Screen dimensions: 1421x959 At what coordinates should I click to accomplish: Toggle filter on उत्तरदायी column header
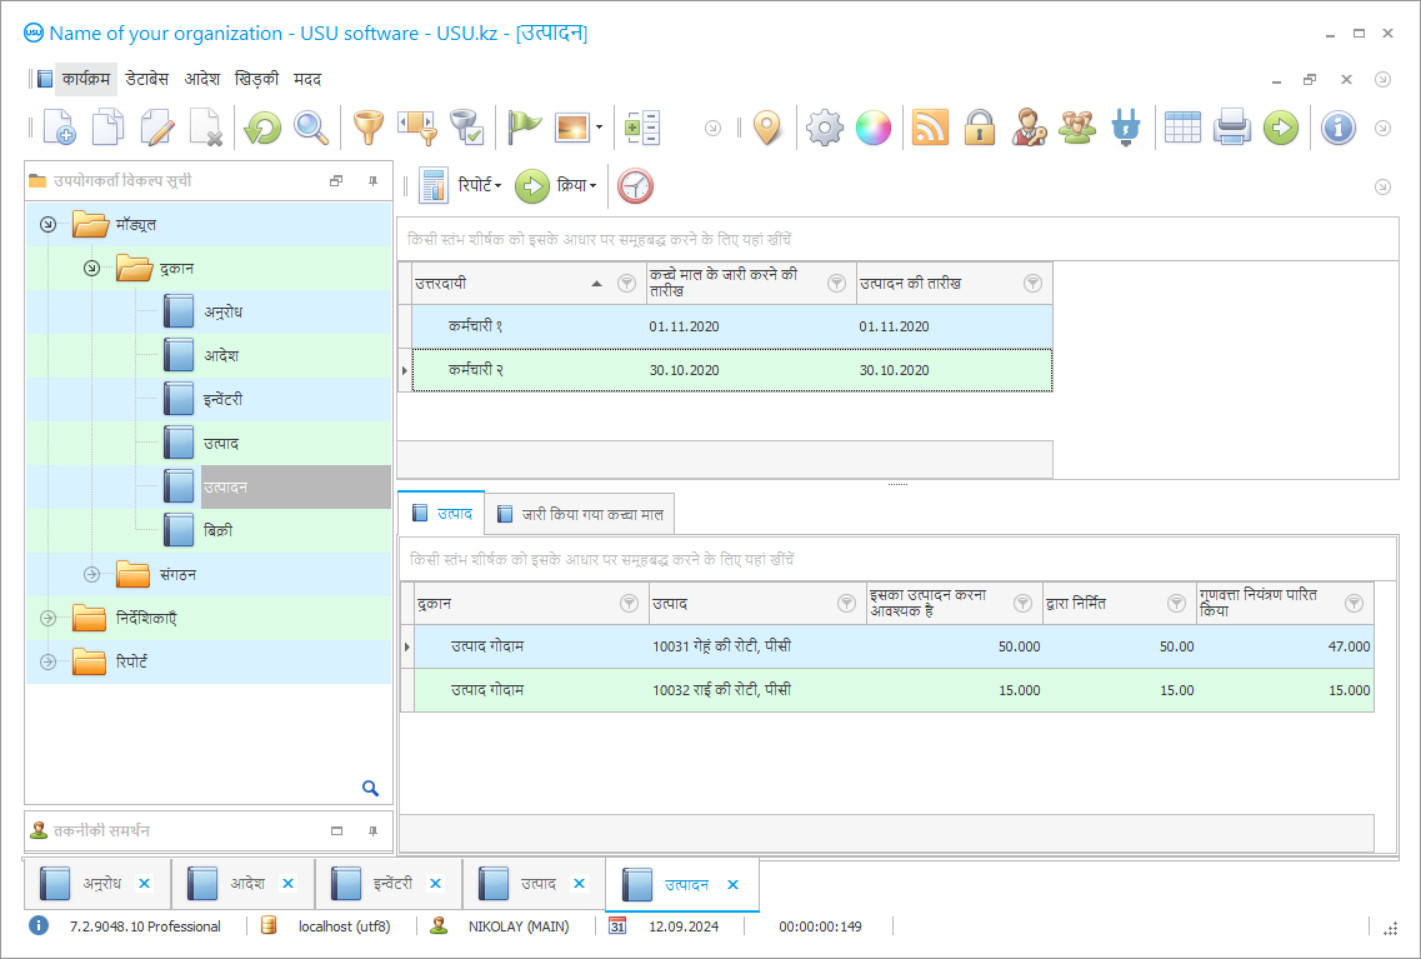pos(626,284)
